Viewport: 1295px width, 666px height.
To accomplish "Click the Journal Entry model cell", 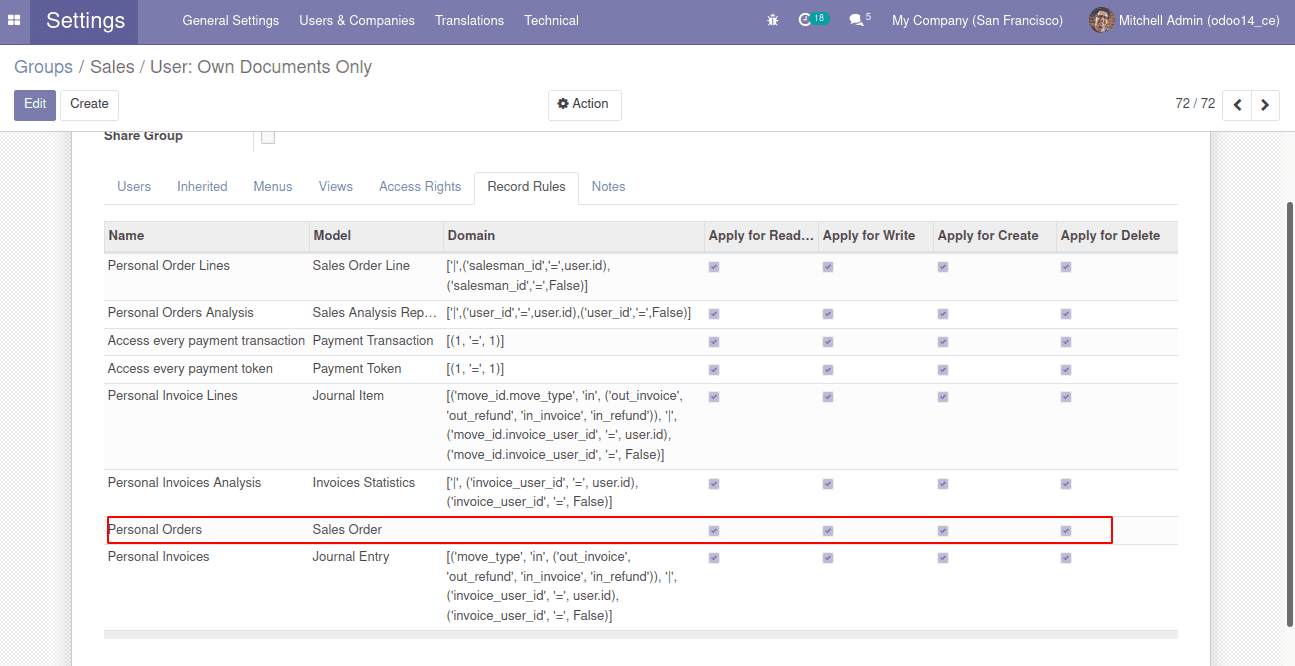I will [351, 557].
